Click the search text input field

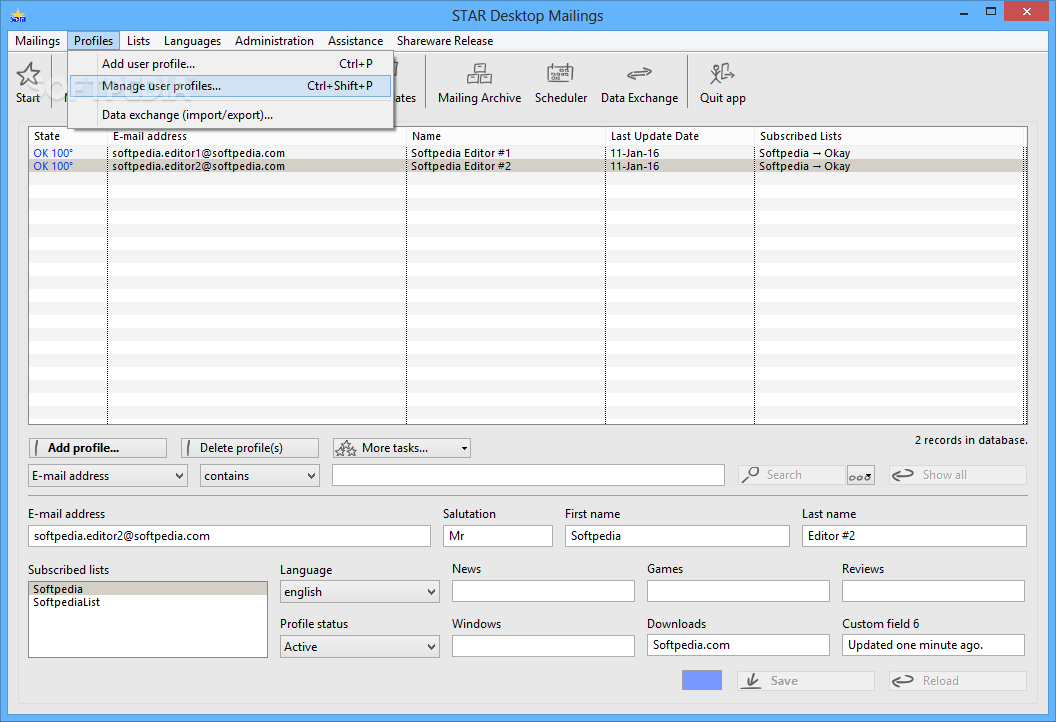pos(528,475)
